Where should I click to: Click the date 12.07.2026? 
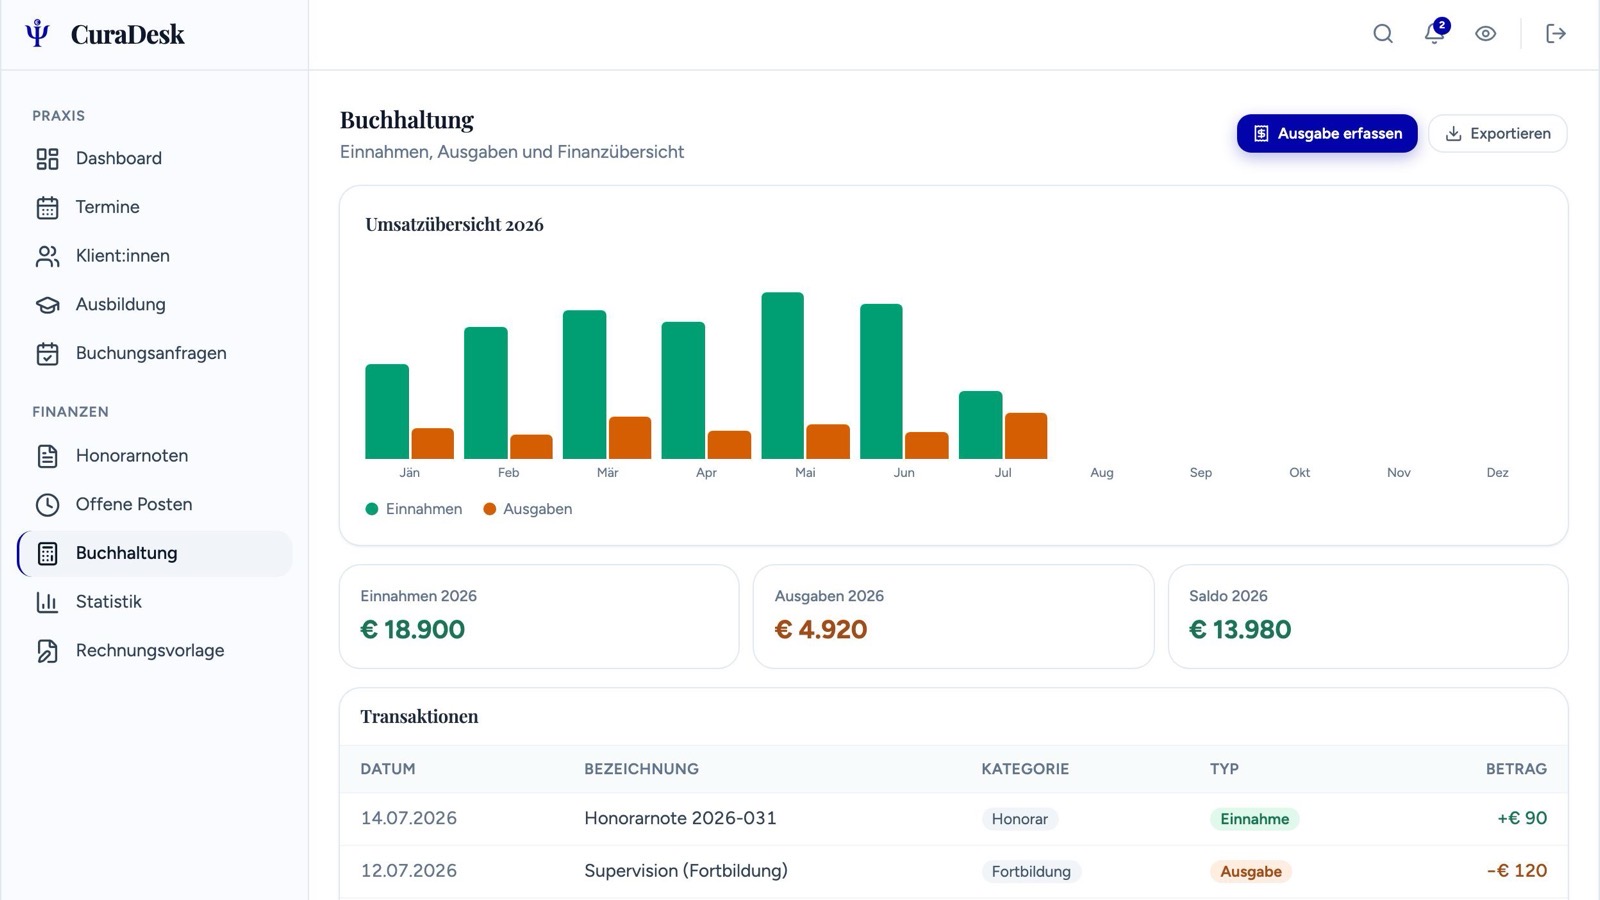coord(409,871)
